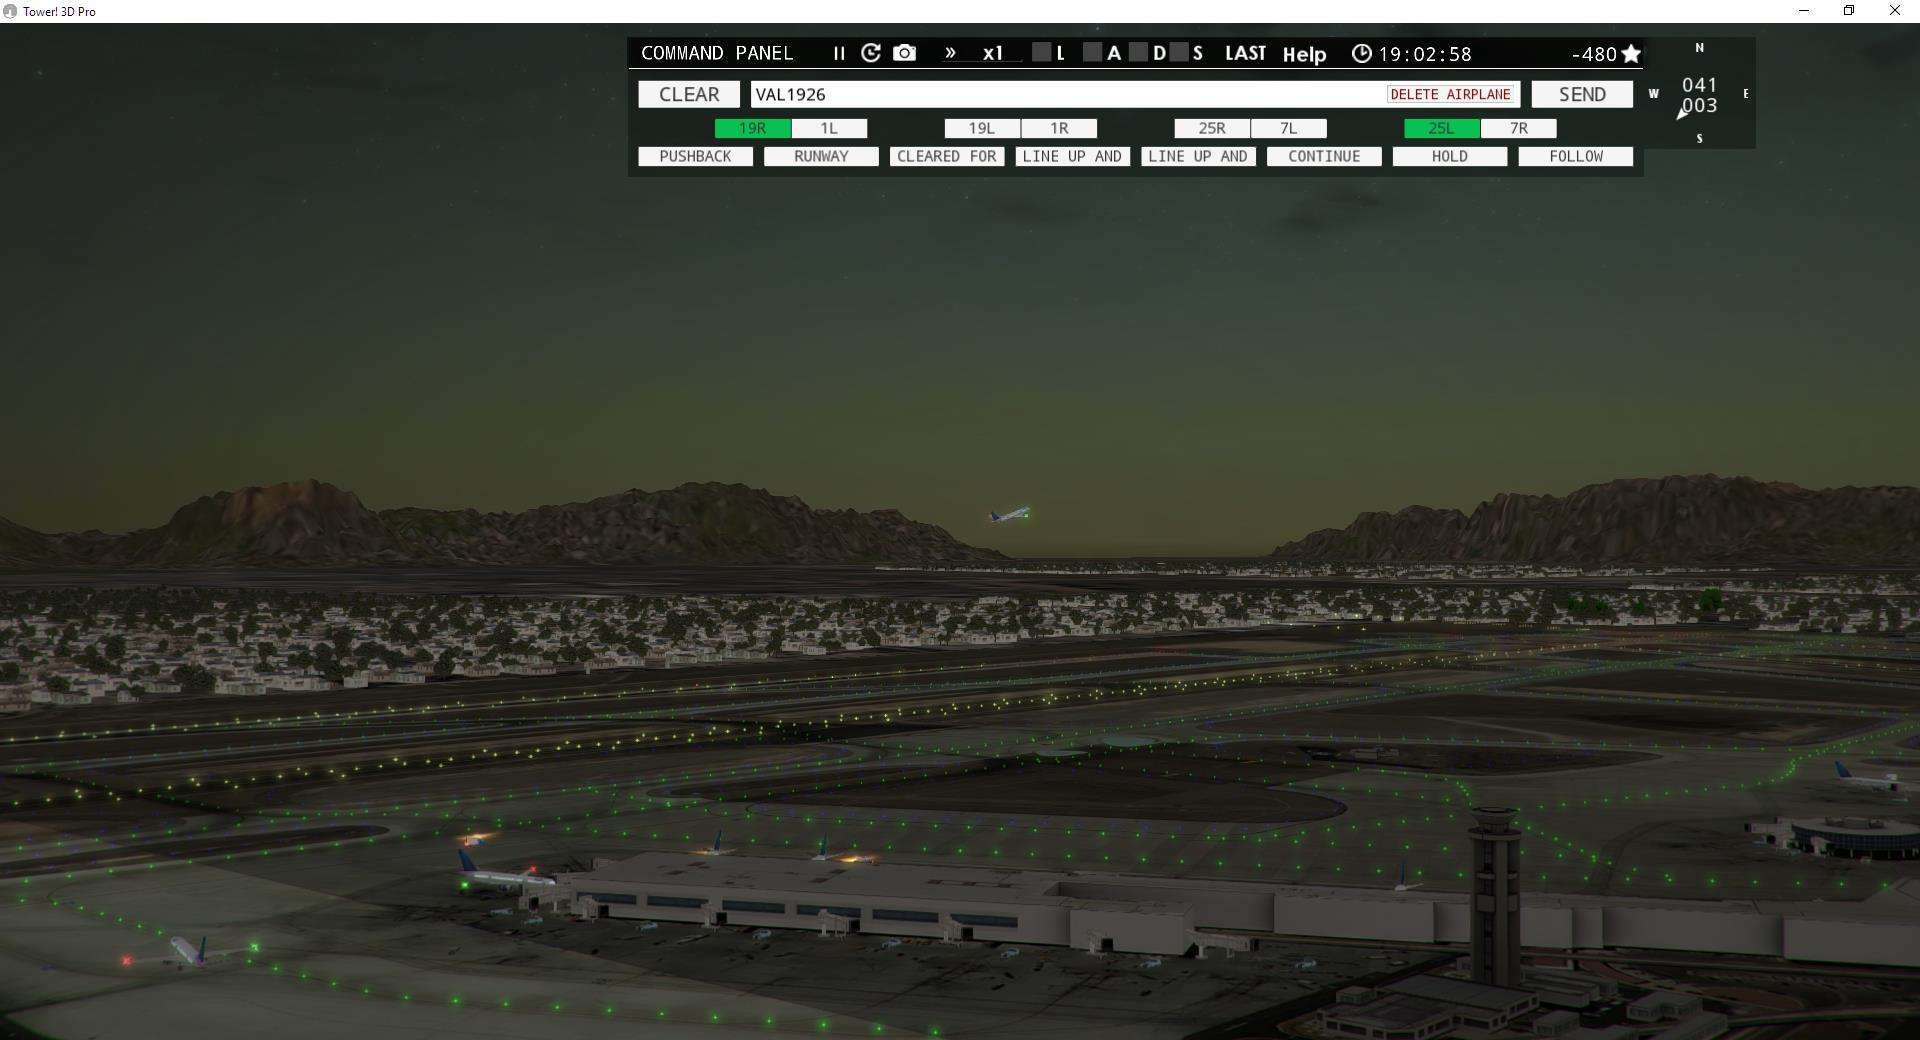Click the x1 simulation speed indicator
1920x1040 pixels.
tap(991, 54)
